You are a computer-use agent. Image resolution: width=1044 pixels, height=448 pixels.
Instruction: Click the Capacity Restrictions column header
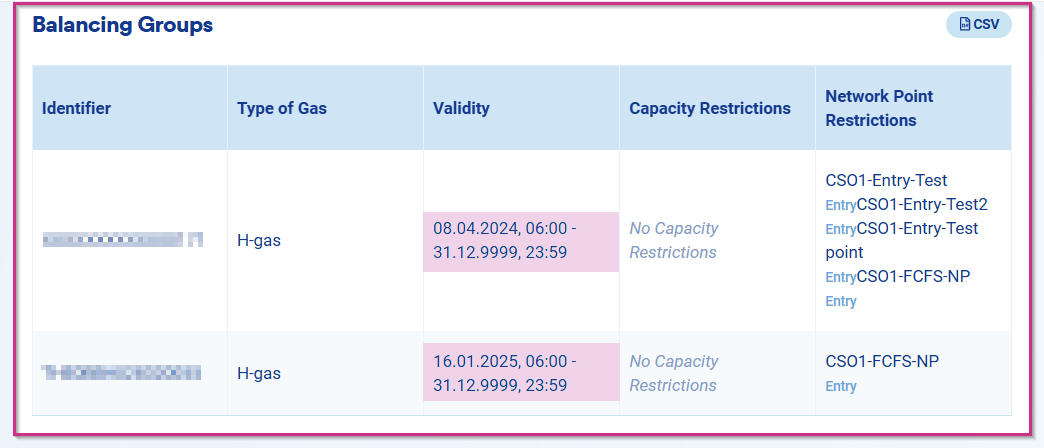click(x=709, y=108)
